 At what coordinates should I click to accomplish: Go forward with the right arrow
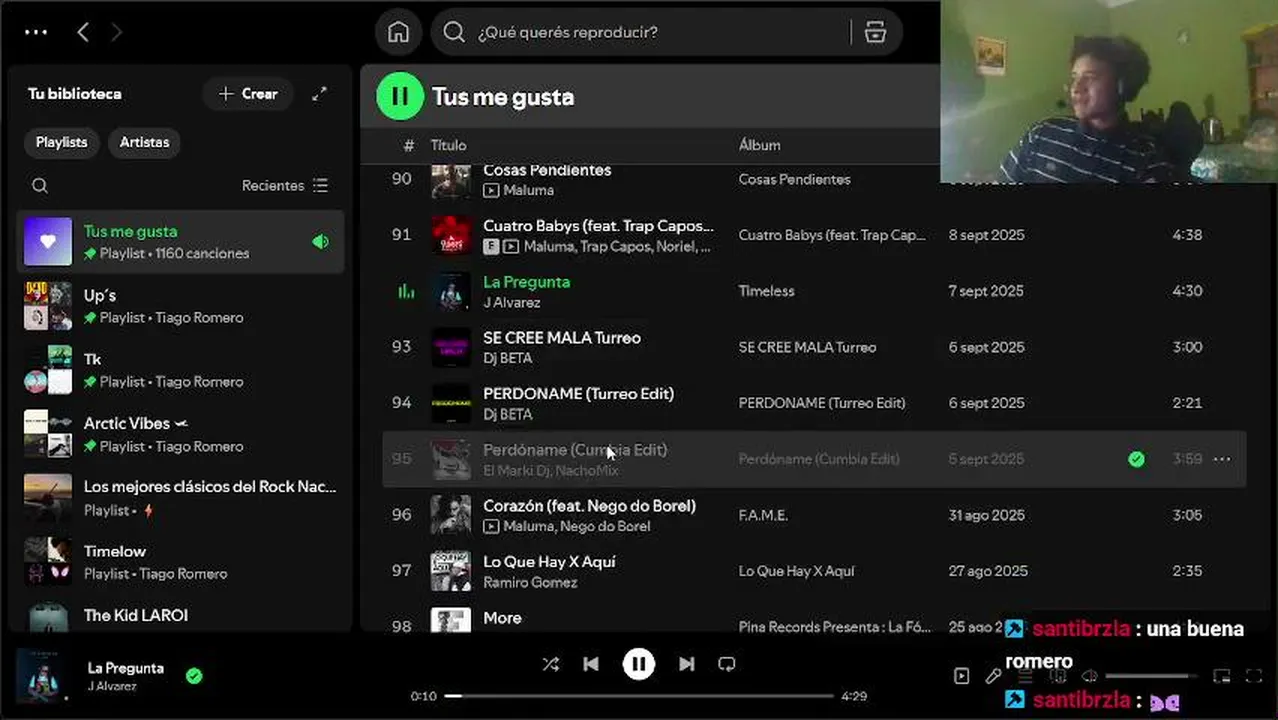coord(116,32)
